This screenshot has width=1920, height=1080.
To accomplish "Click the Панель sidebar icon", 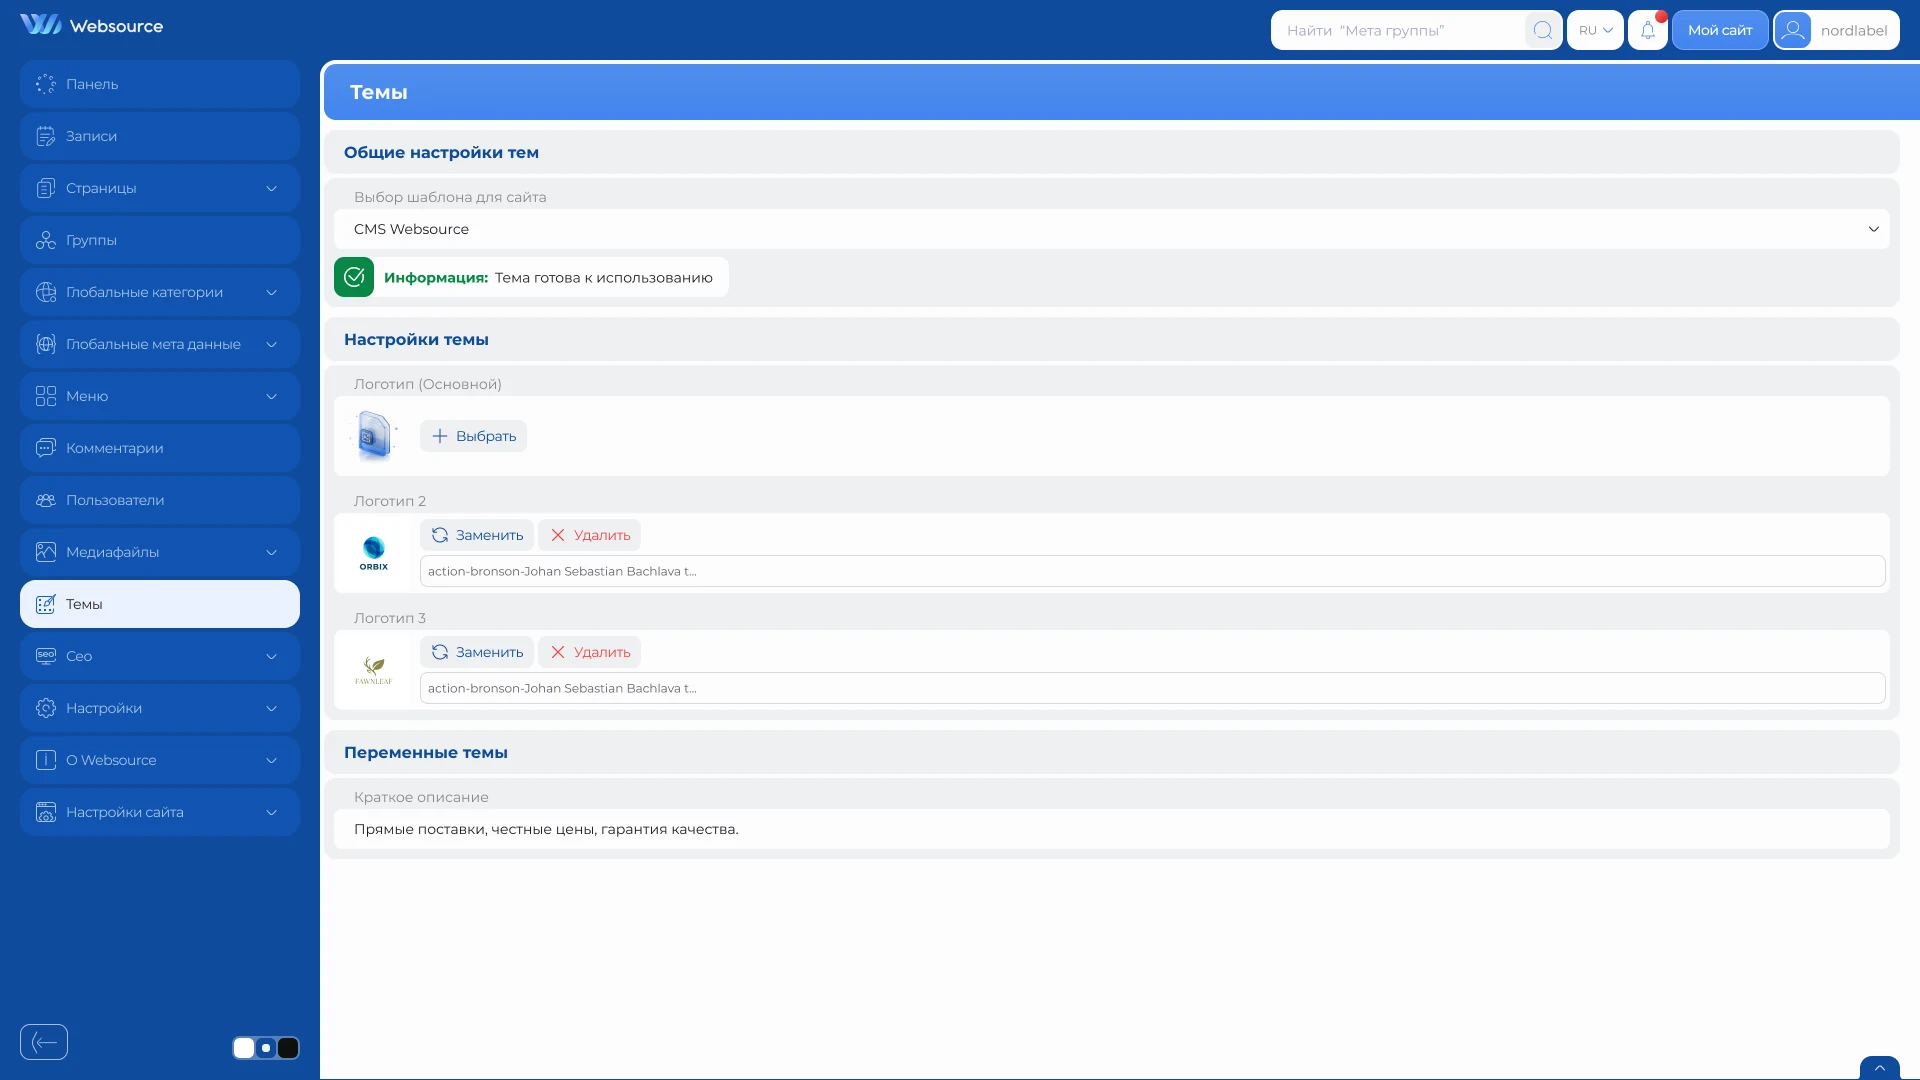I will [46, 84].
